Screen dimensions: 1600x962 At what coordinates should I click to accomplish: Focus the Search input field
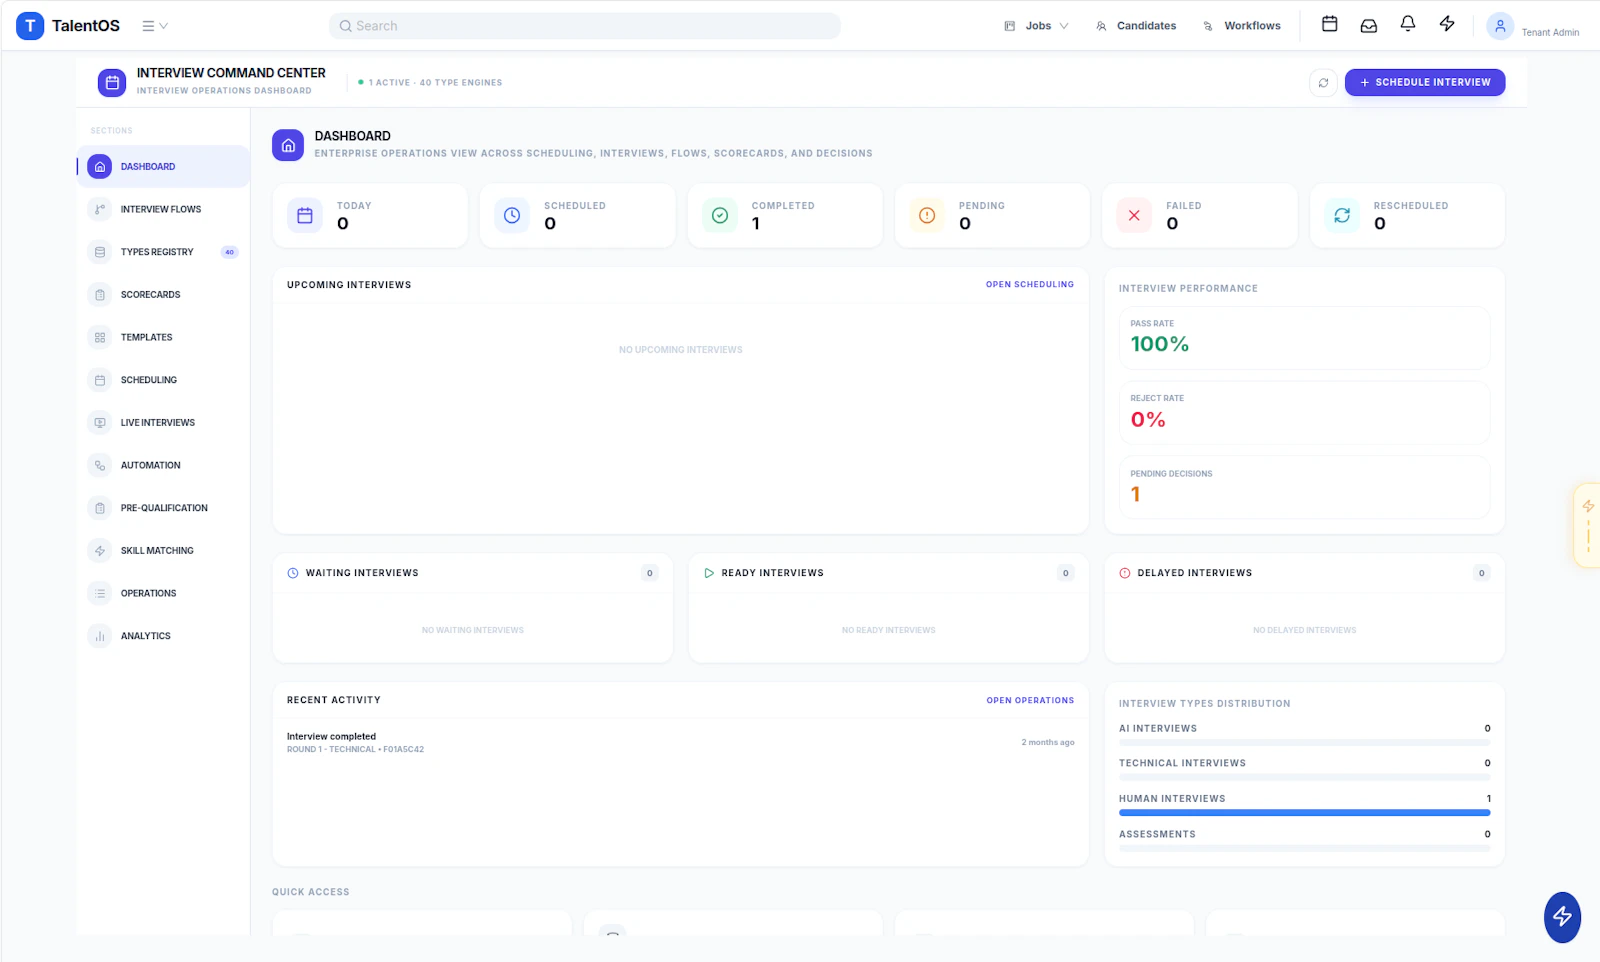pos(585,26)
